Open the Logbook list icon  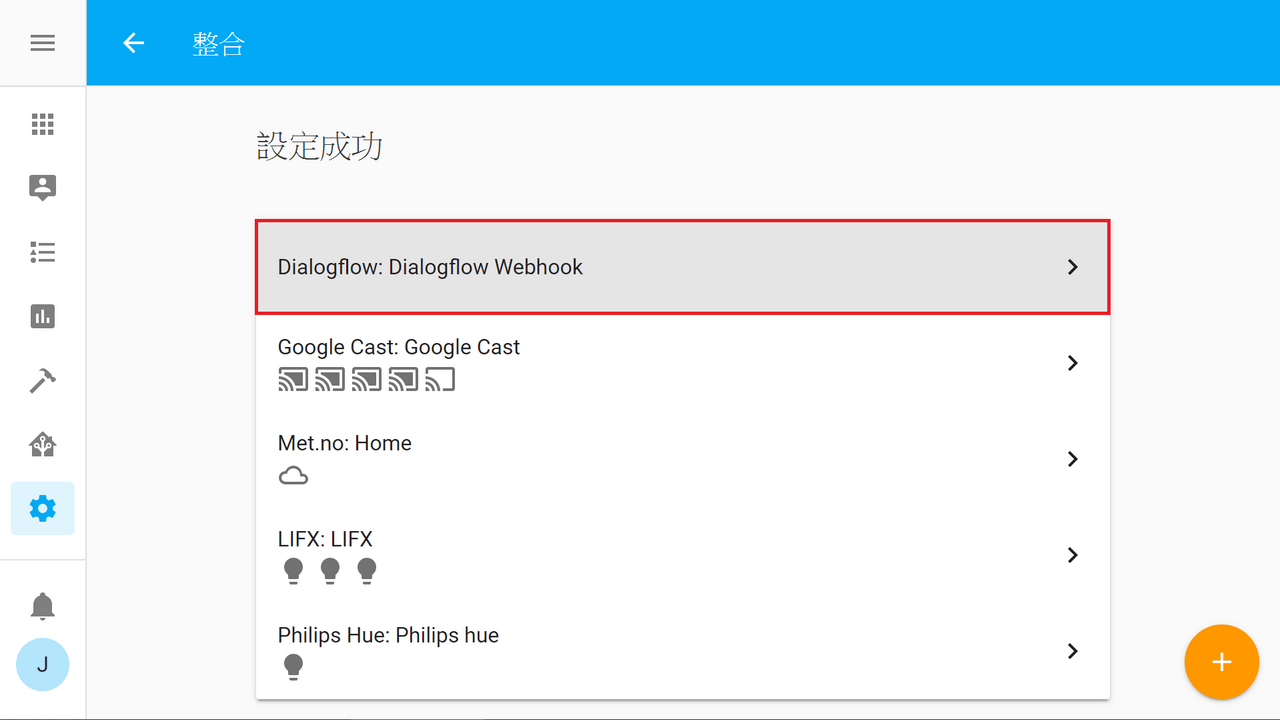[x=42, y=252]
